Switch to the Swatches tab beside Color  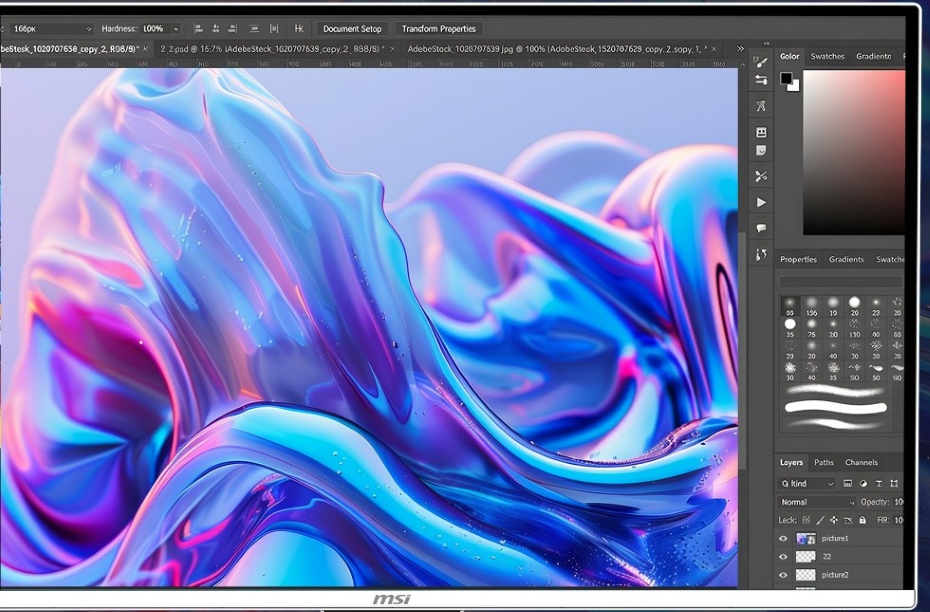pos(827,56)
